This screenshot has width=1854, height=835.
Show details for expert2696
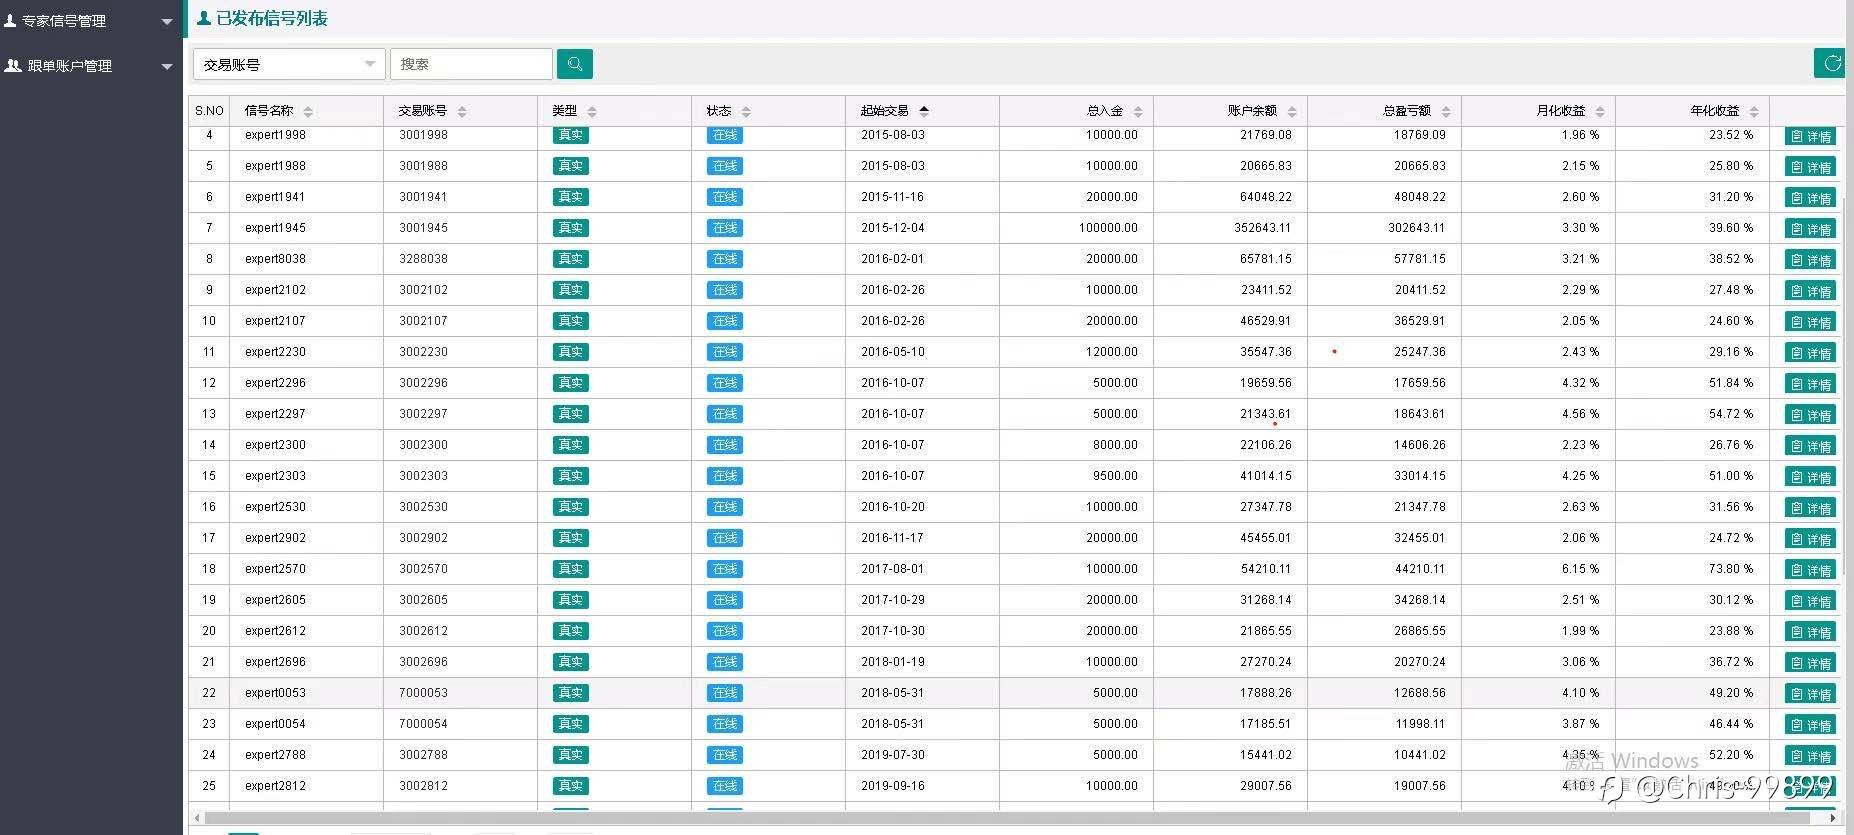tap(1810, 663)
